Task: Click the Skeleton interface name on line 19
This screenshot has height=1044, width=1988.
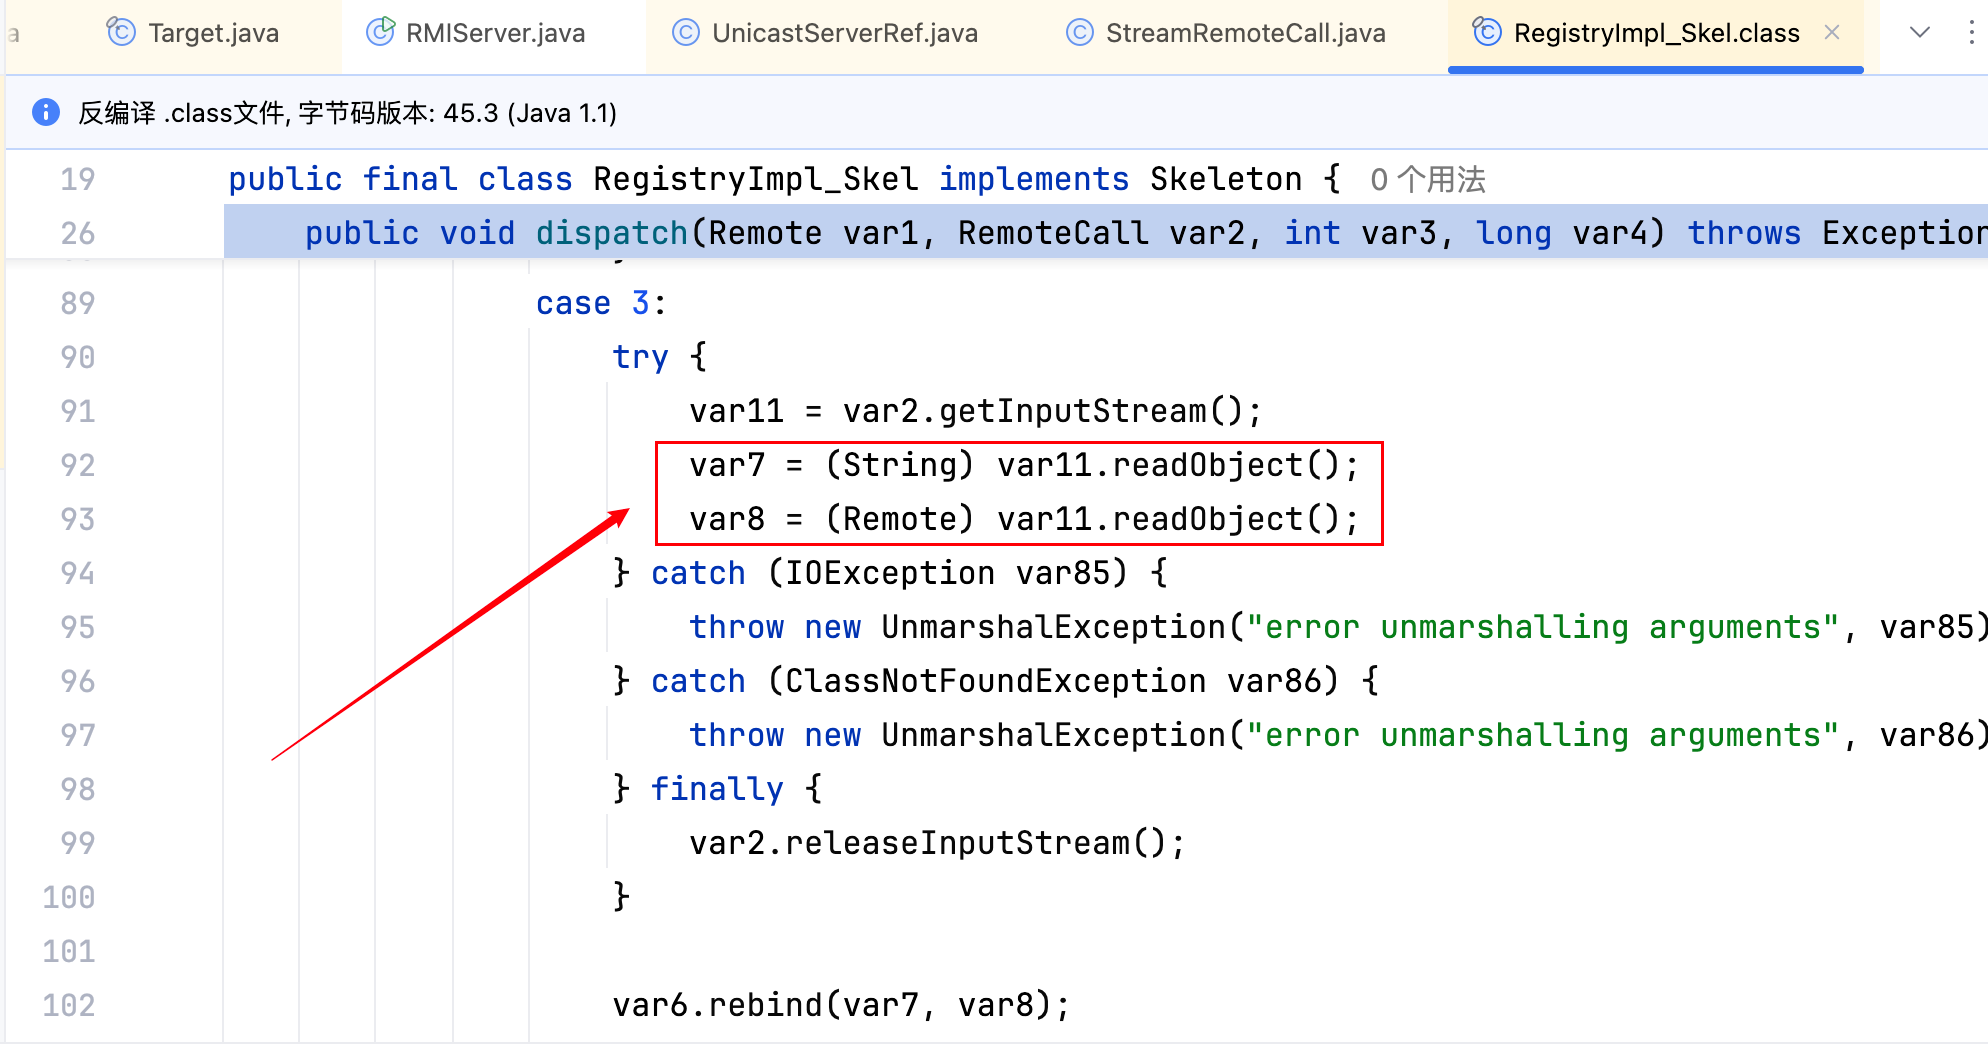Action: point(1225,179)
